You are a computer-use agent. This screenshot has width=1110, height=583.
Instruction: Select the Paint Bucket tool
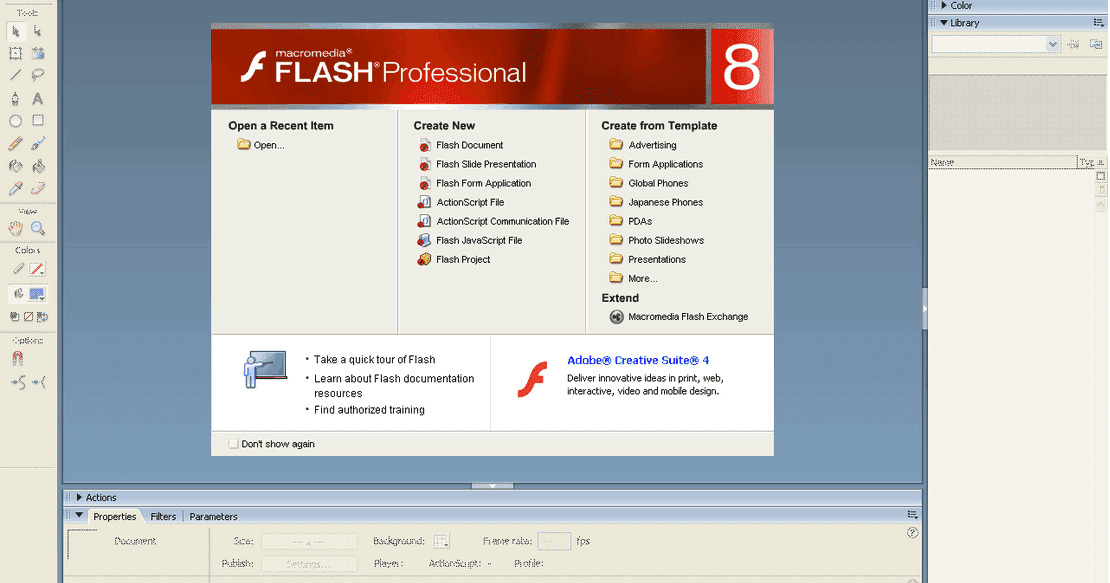[x=38, y=166]
